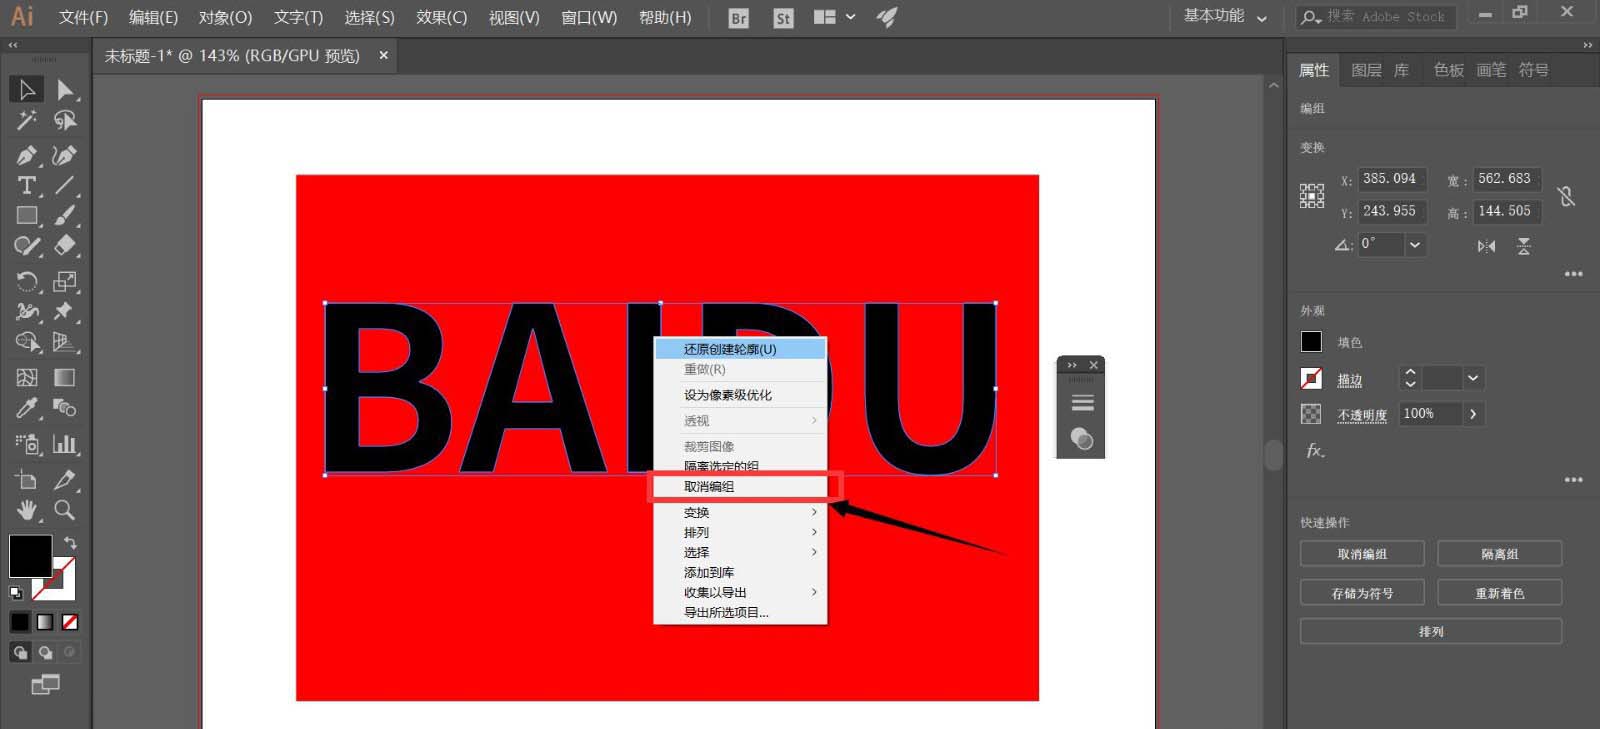Flip selection horizontally in Transform section

(x=1487, y=246)
